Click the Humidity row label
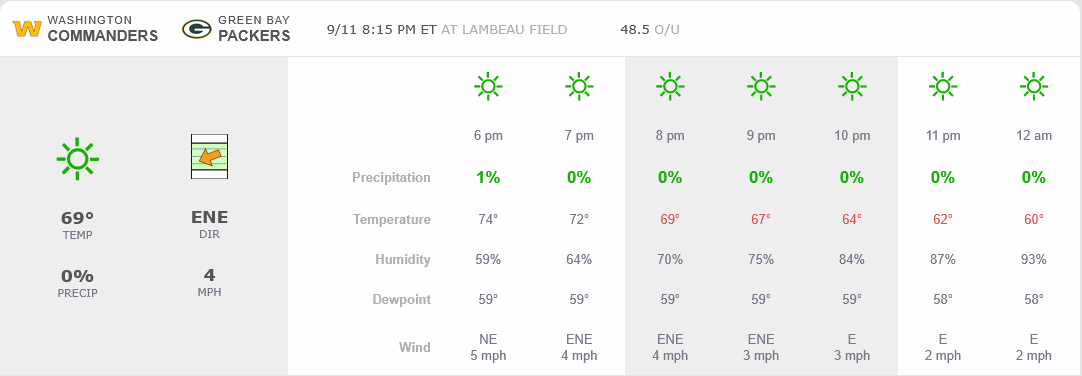The width and height of the screenshot is (1082, 376). (x=403, y=259)
